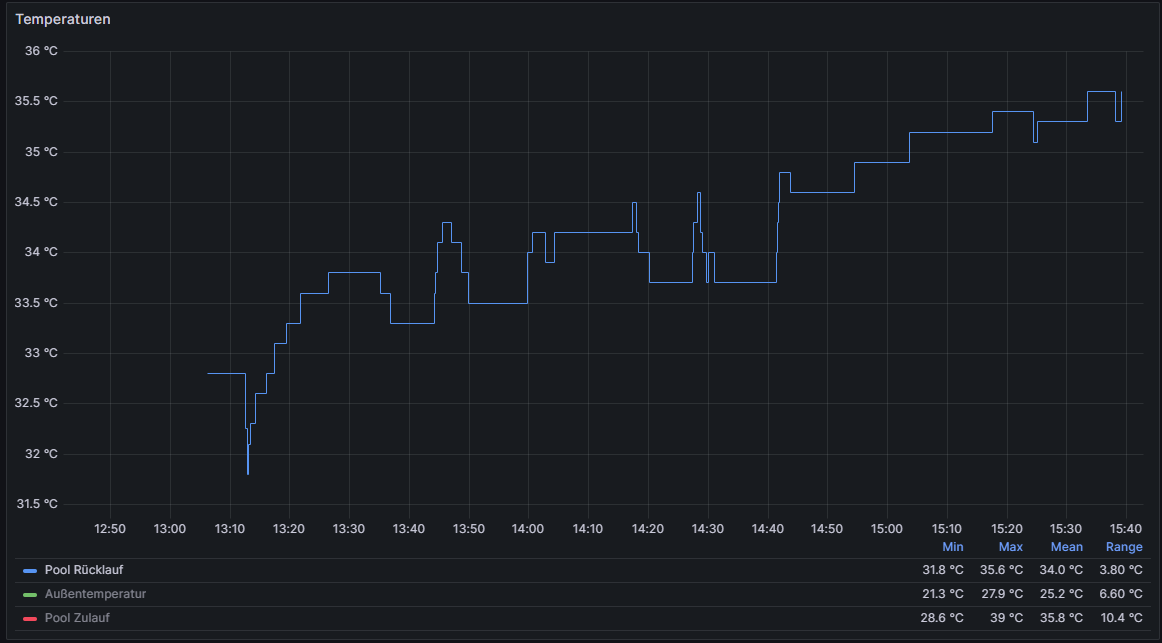1162x643 pixels.
Task: Click the Außentemperatur mean value 25.2 °C
Action: (1061, 594)
